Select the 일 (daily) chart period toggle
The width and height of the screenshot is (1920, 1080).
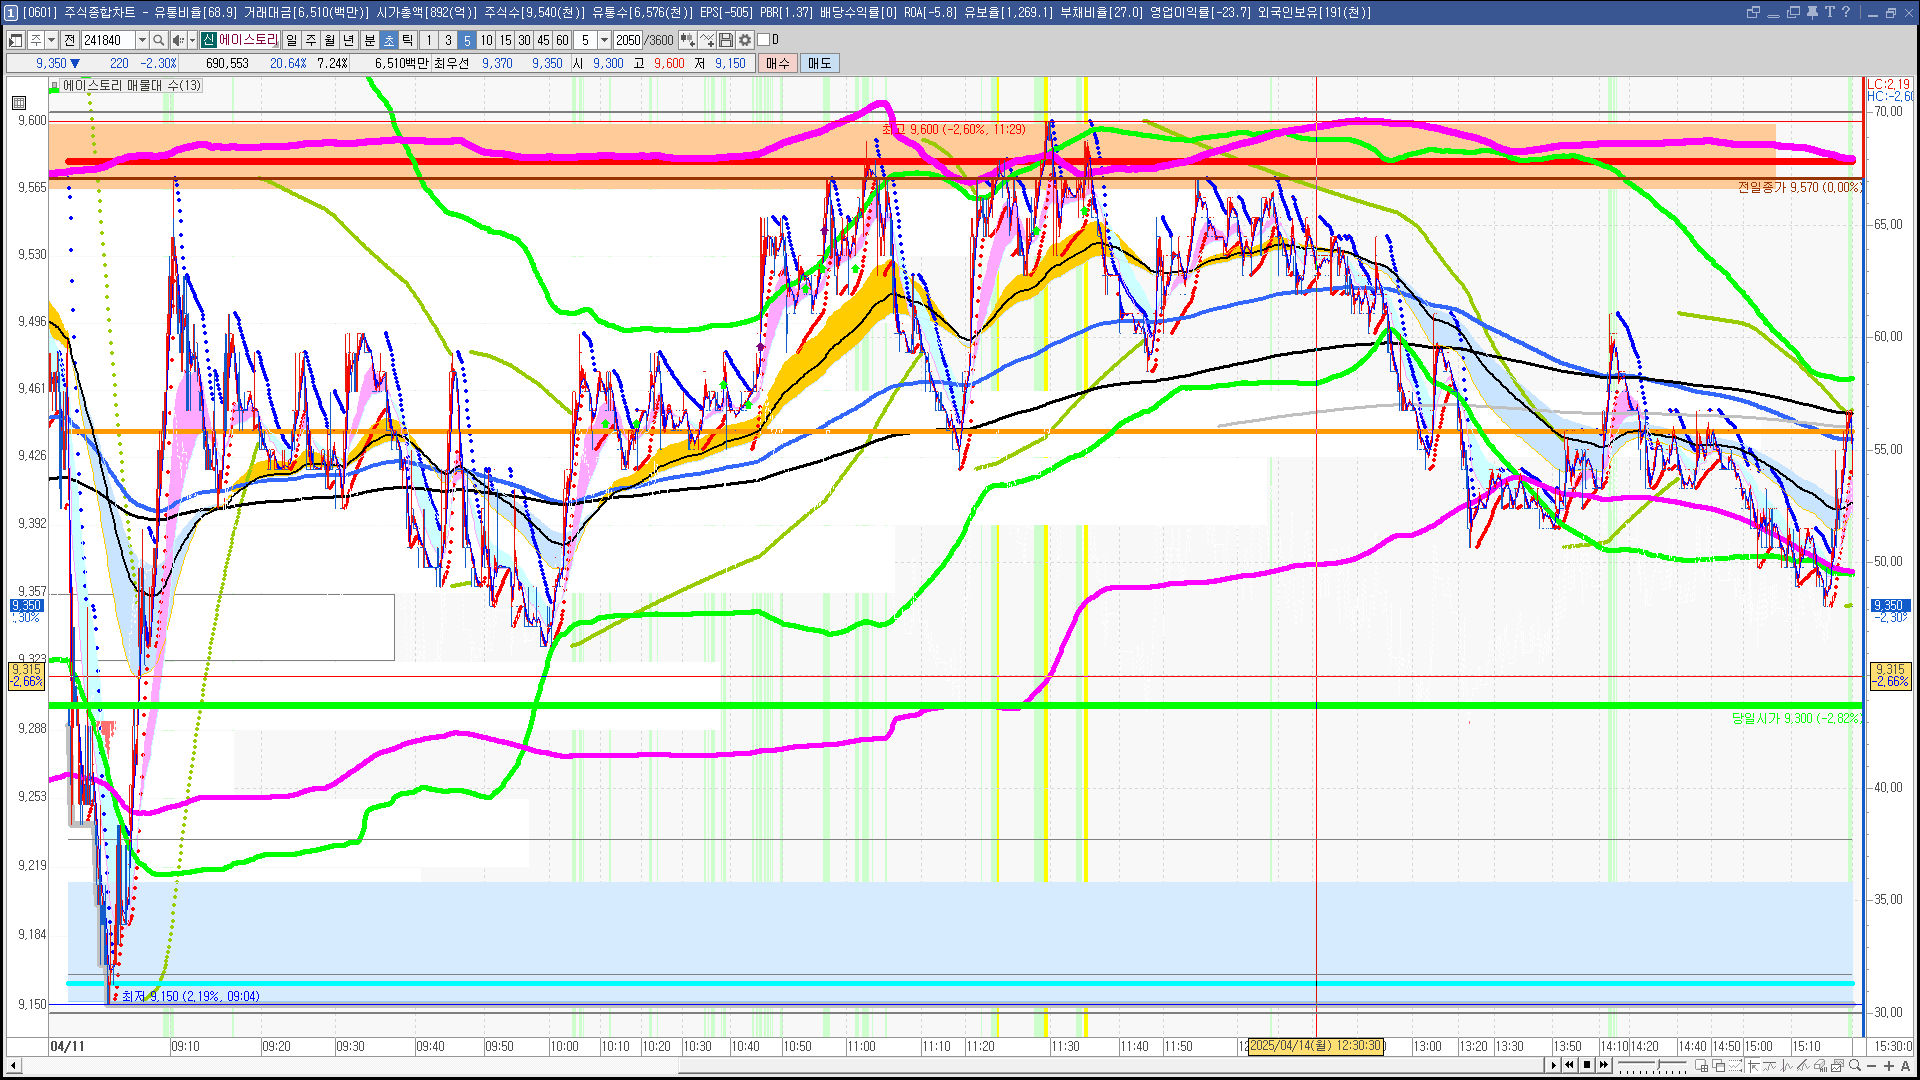point(291,40)
